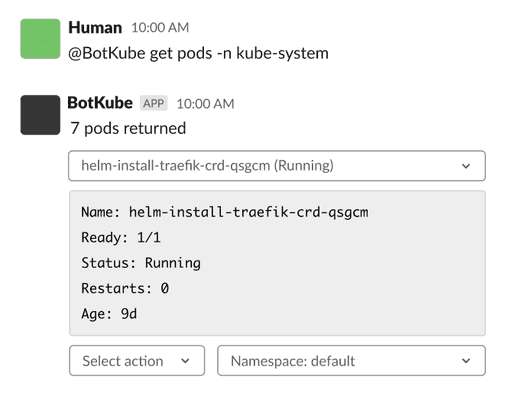Click the Human username
This screenshot has height=410, width=512.
95,27
